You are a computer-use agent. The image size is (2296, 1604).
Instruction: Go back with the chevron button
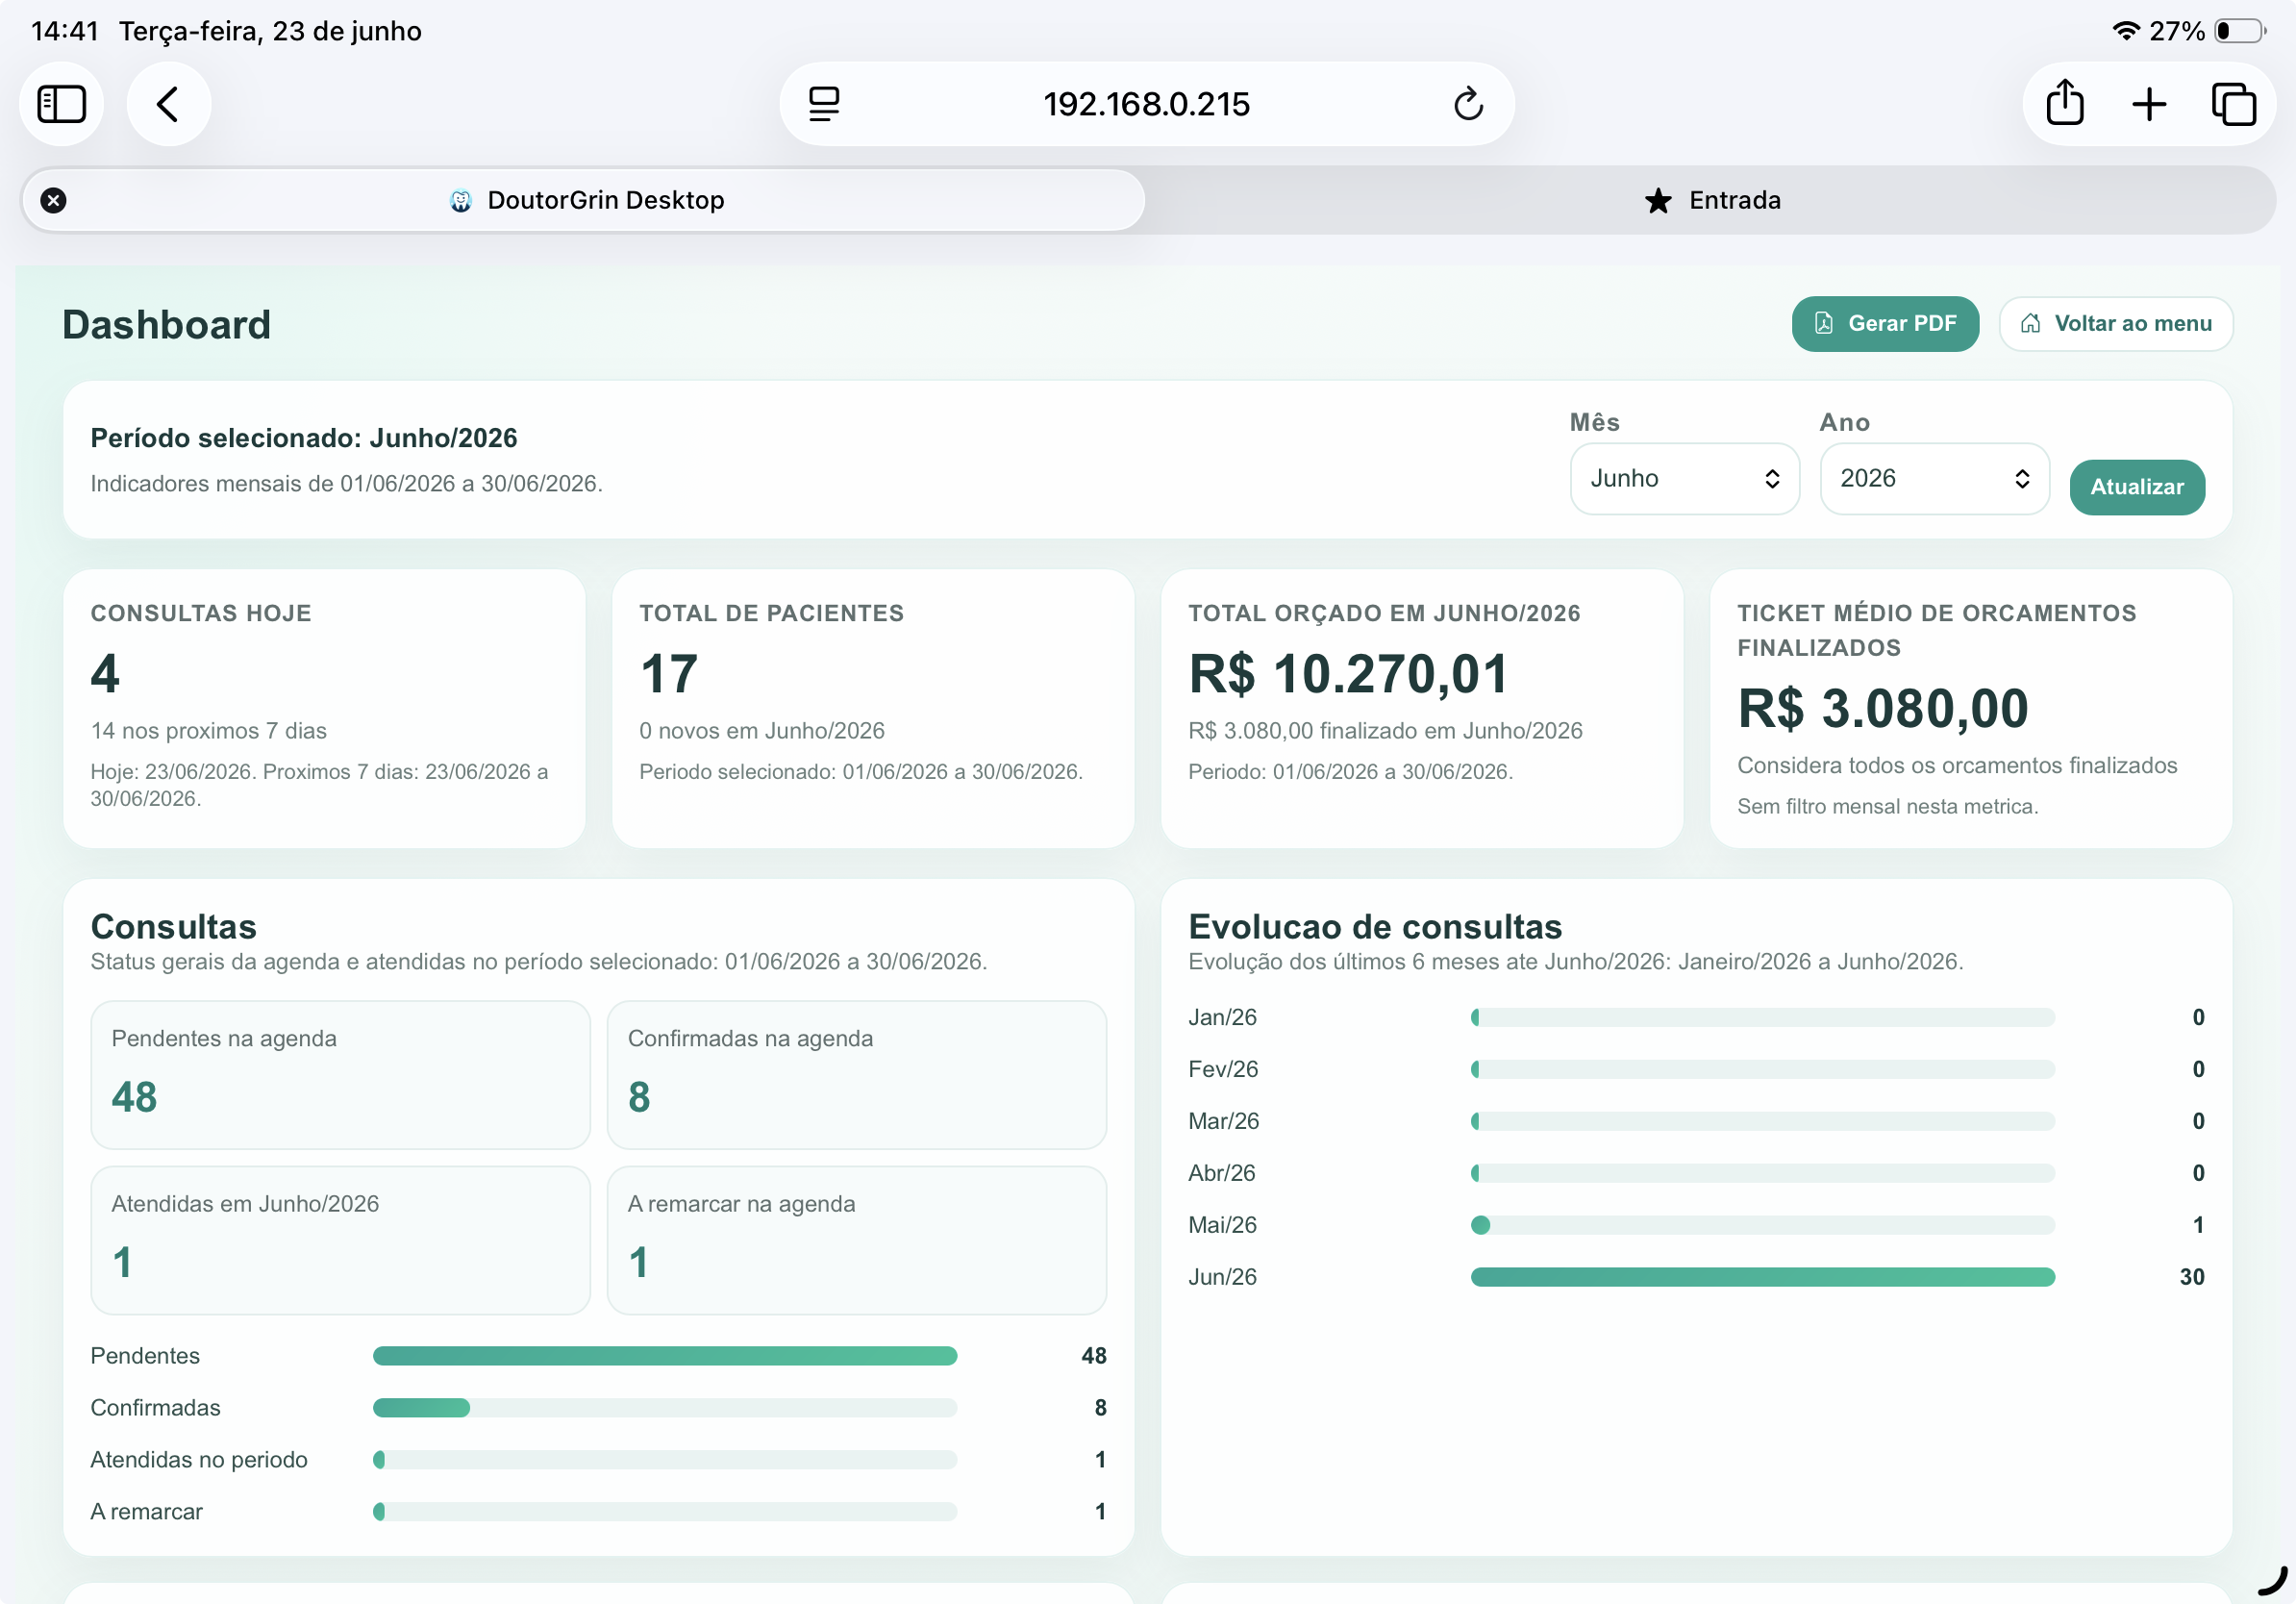click(168, 104)
